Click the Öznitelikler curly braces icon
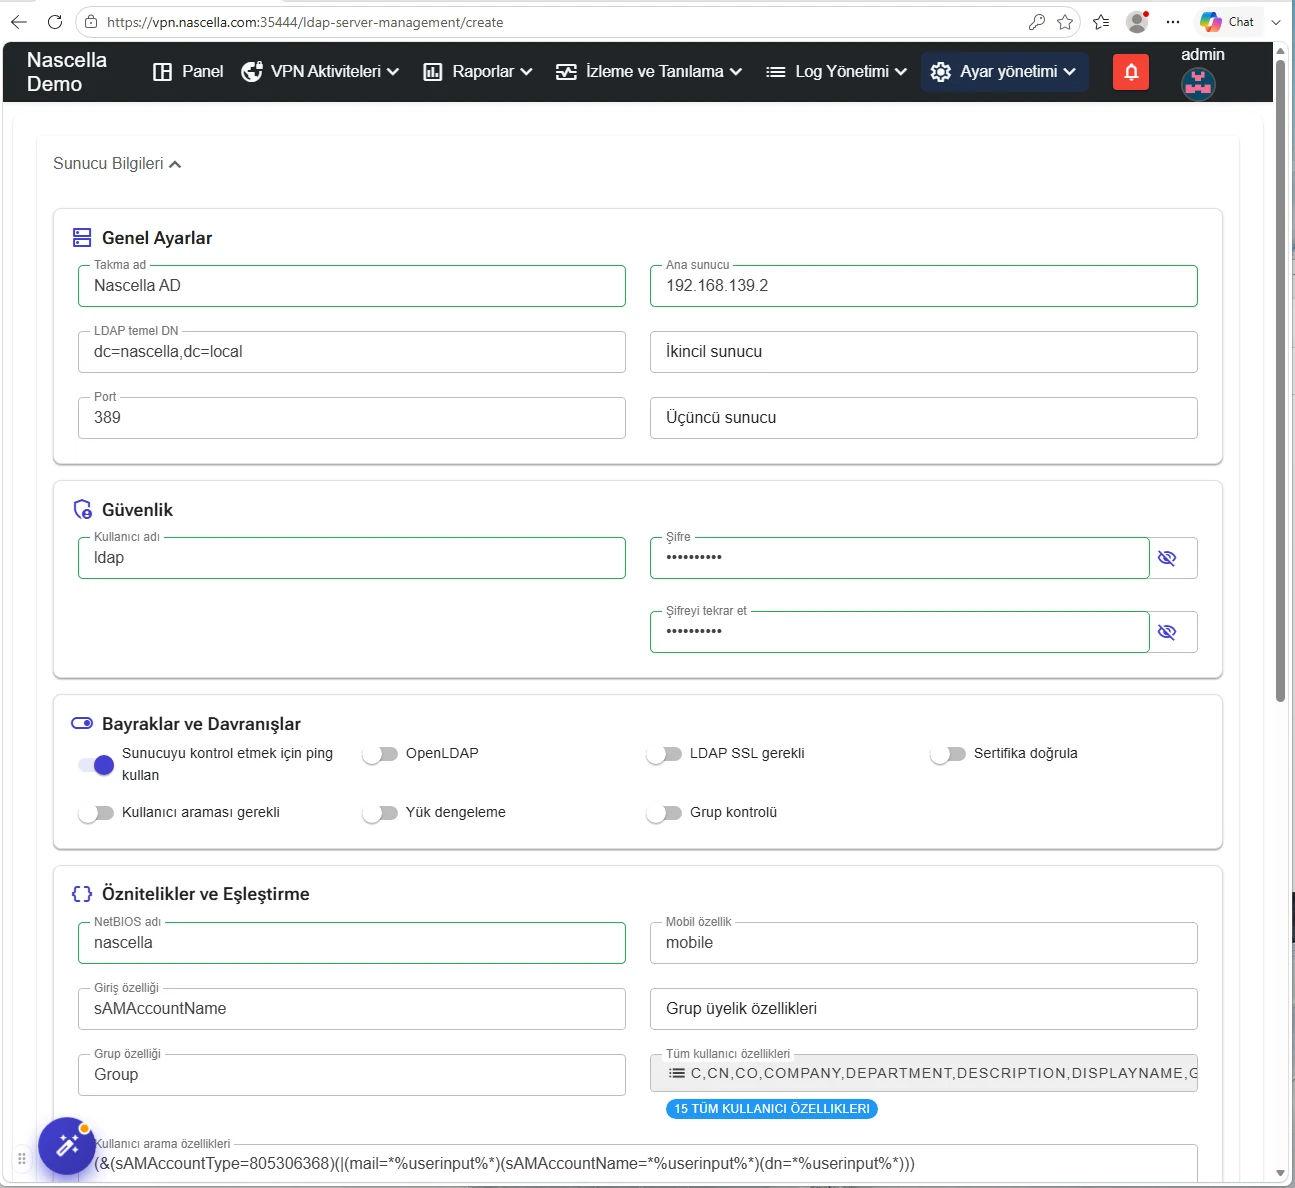The height and width of the screenshot is (1188, 1295). tap(82, 894)
